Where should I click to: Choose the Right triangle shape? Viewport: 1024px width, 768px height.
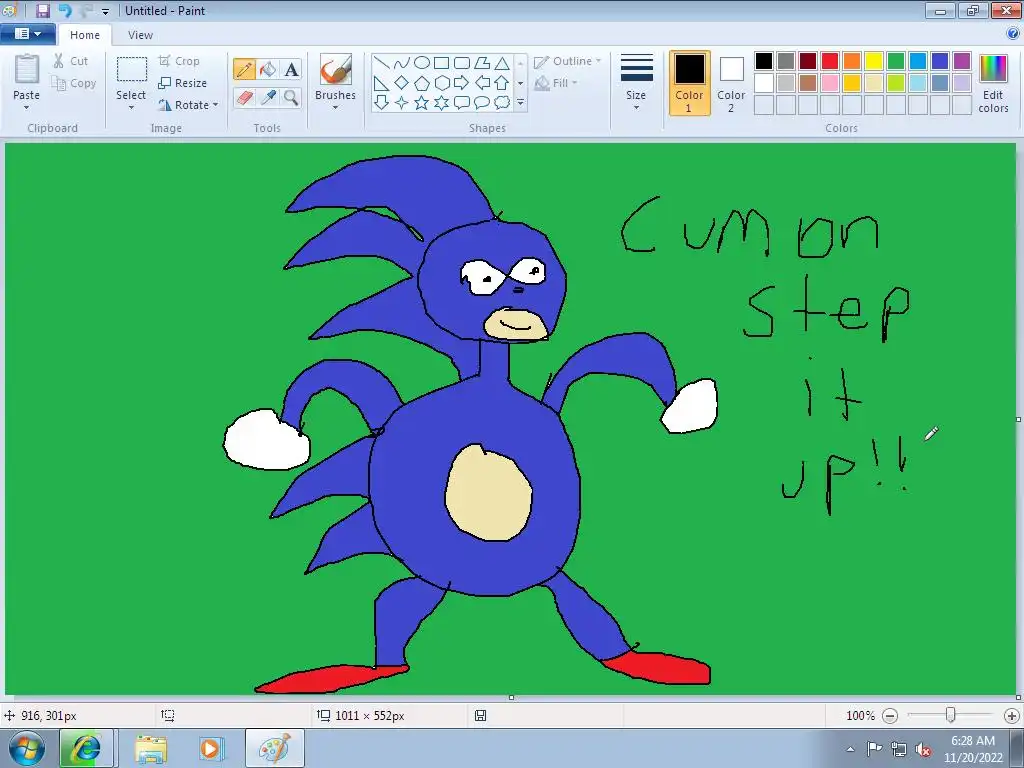click(382, 83)
